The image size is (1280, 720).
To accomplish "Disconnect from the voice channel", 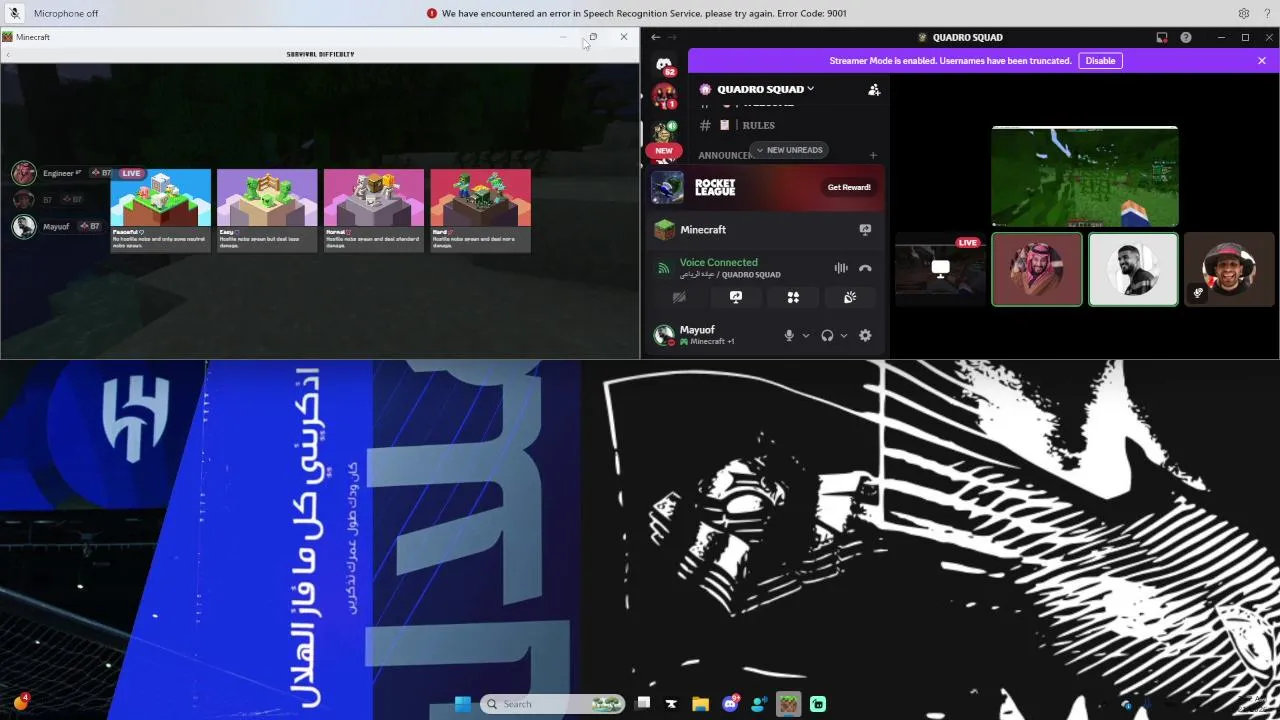I will pyautogui.click(x=865, y=268).
